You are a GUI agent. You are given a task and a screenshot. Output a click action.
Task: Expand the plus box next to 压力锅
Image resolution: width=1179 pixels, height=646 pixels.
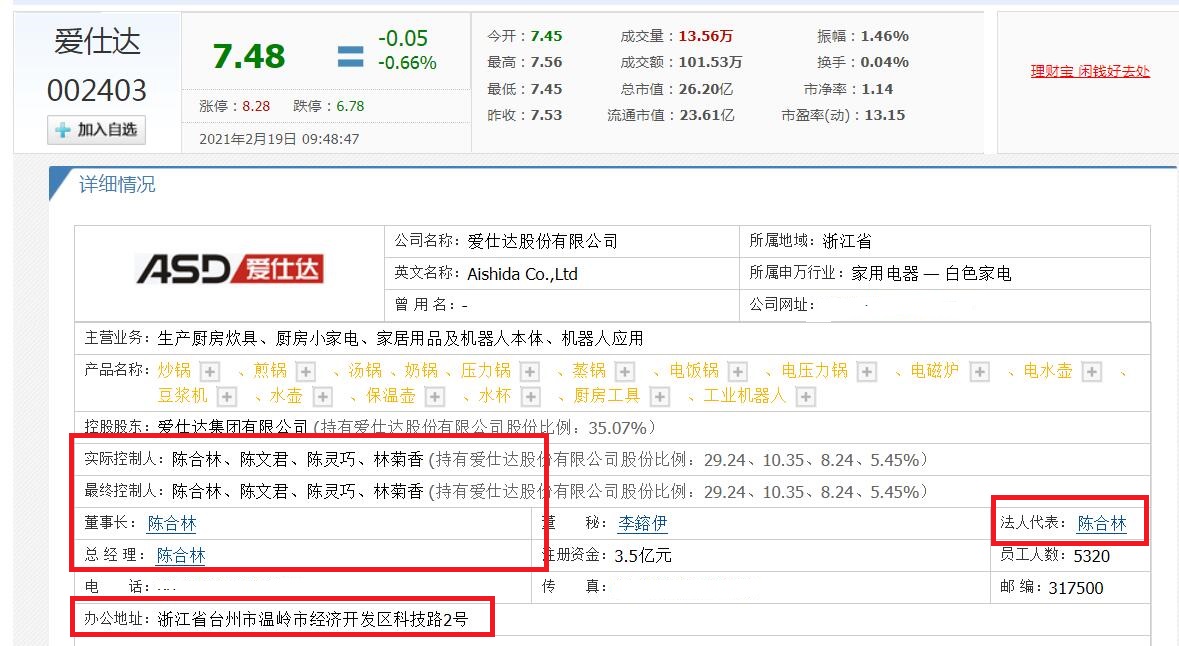pos(530,372)
